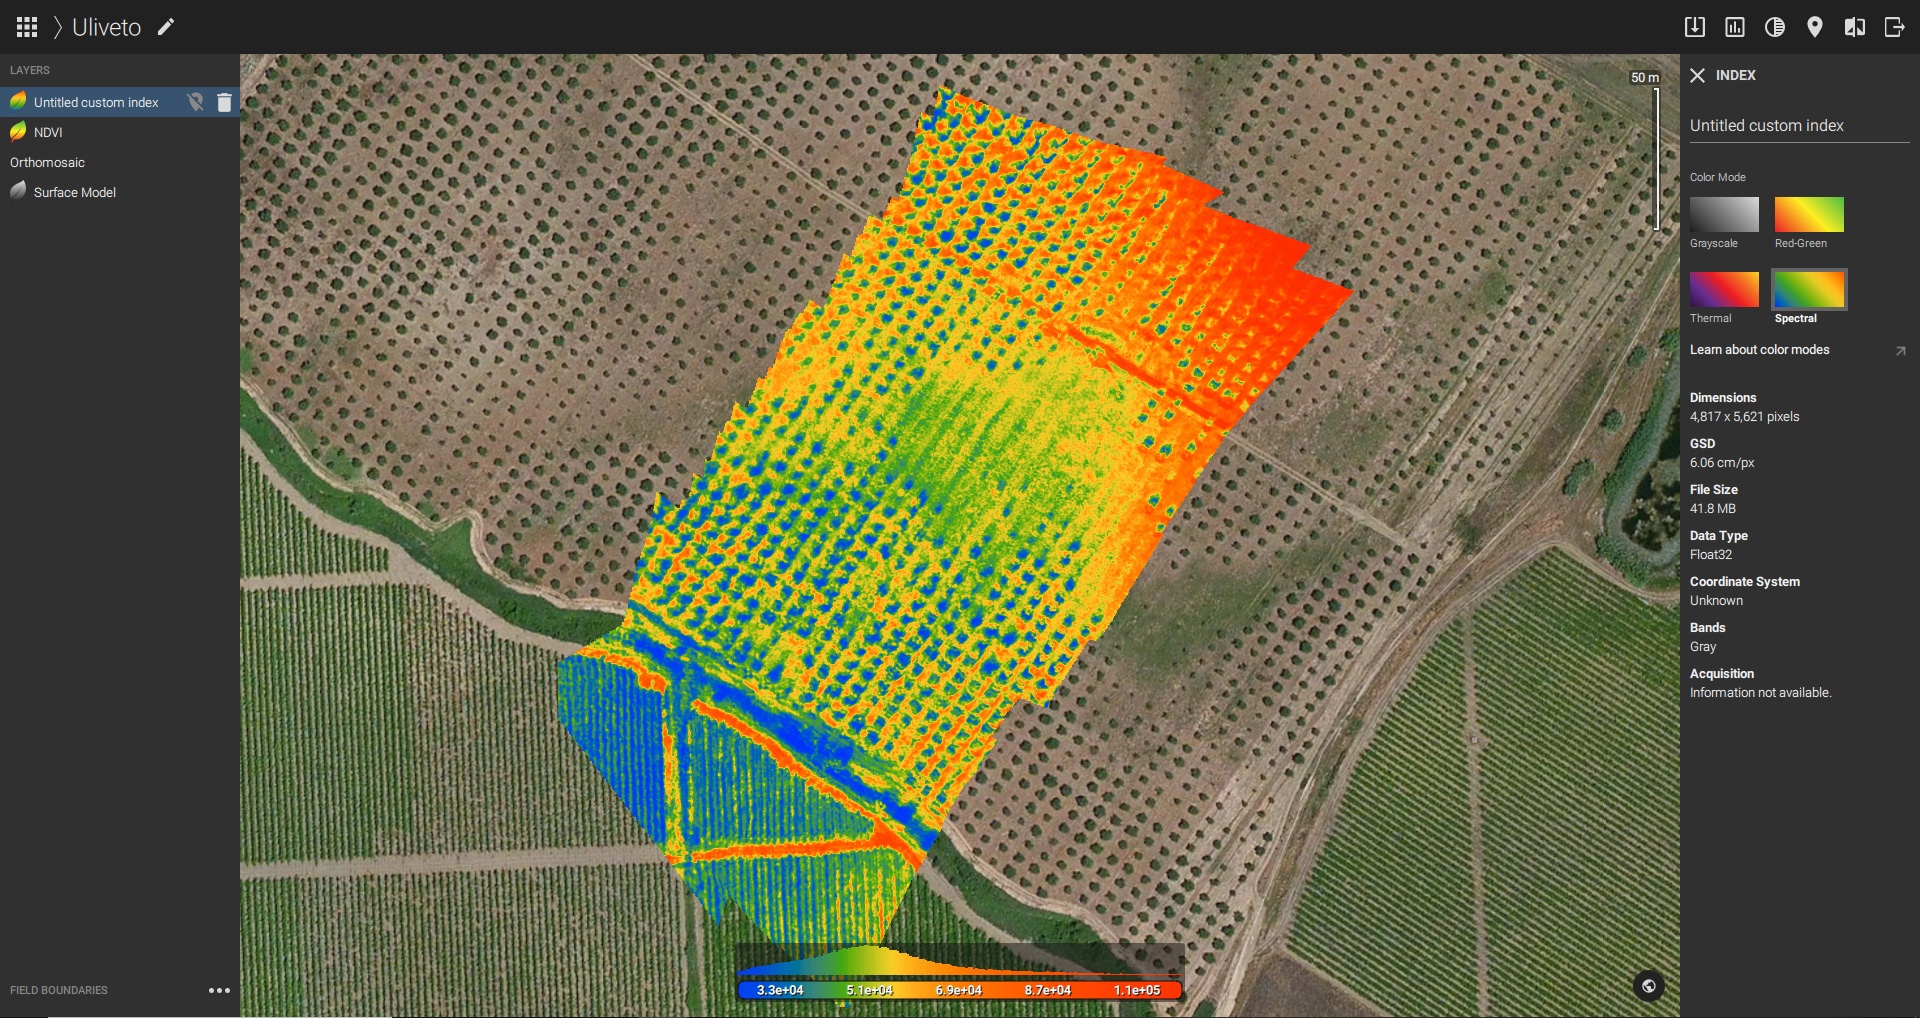Click the export/exit arrow icon
Screen dimensions: 1920x1018
click(1894, 27)
